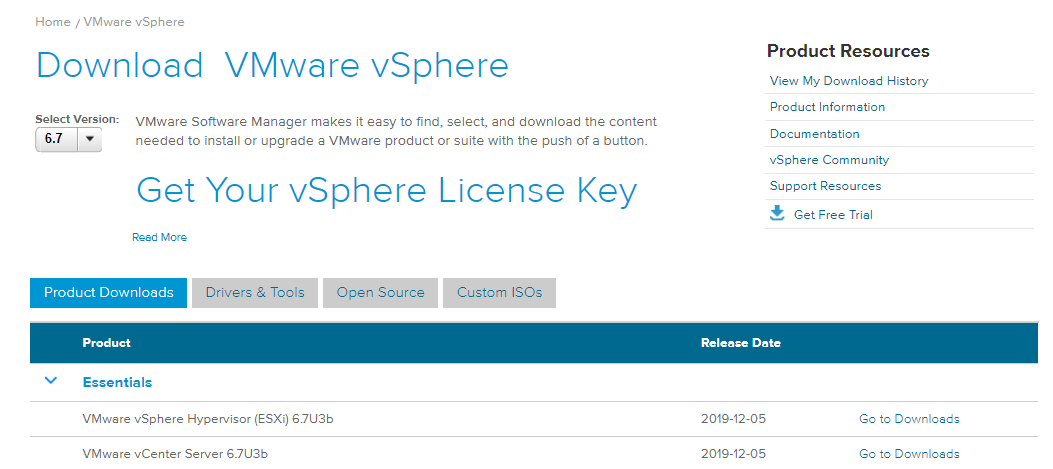This screenshot has width=1053, height=469.
Task: Collapse the Essentials section chevron
Action: pyautogui.click(x=50, y=381)
